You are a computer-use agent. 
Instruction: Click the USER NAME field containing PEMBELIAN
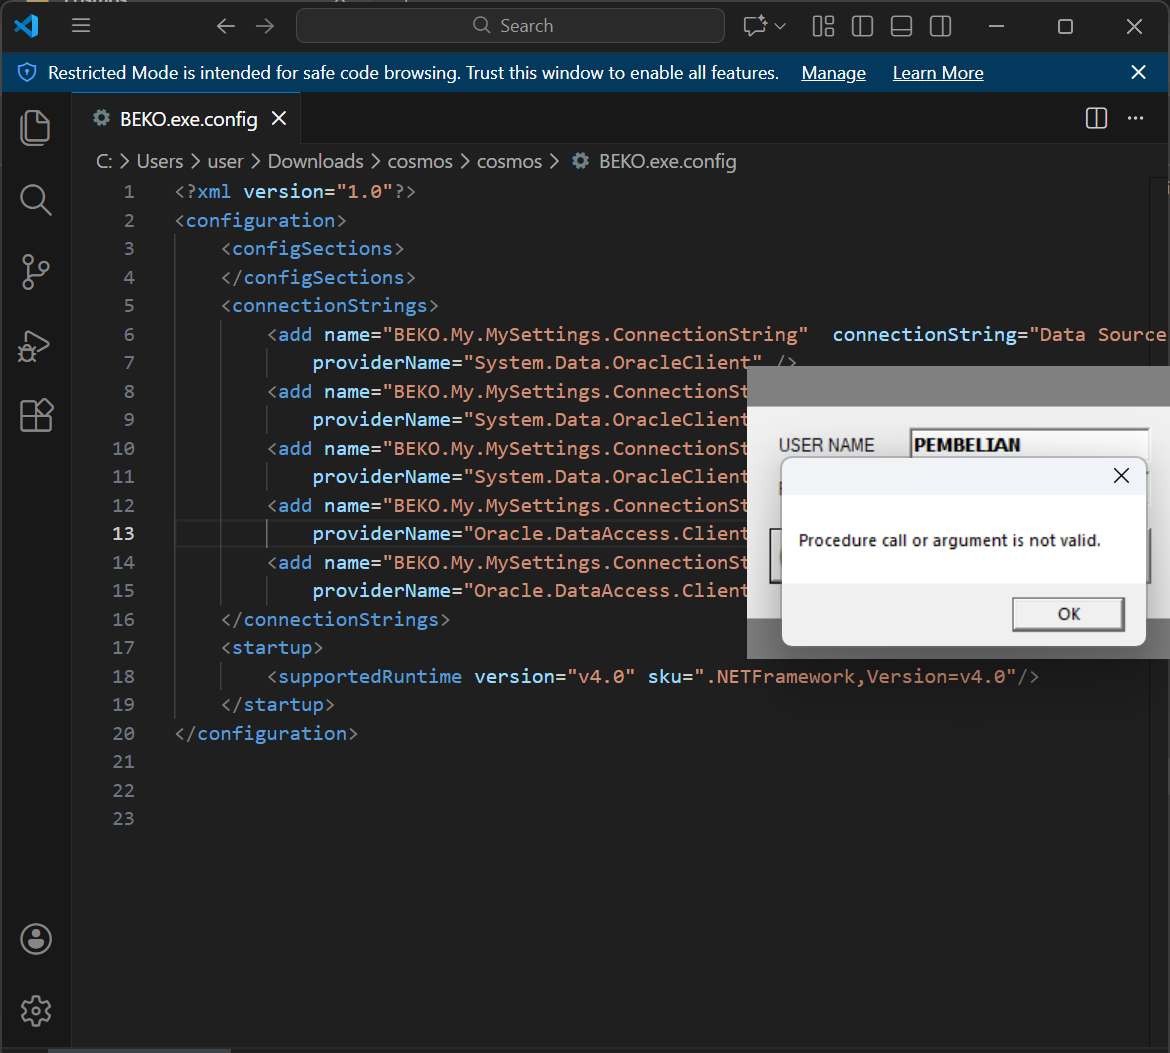coord(1028,445)
